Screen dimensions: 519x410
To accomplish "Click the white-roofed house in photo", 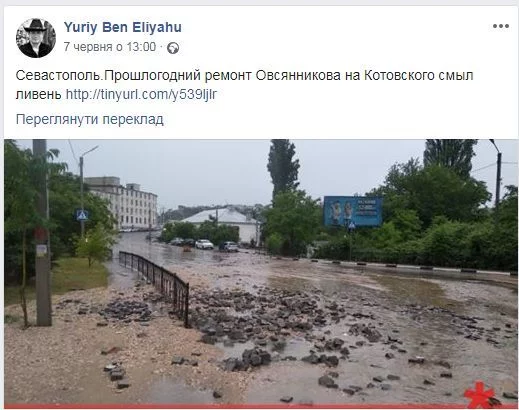I will (x=221, y=224).
